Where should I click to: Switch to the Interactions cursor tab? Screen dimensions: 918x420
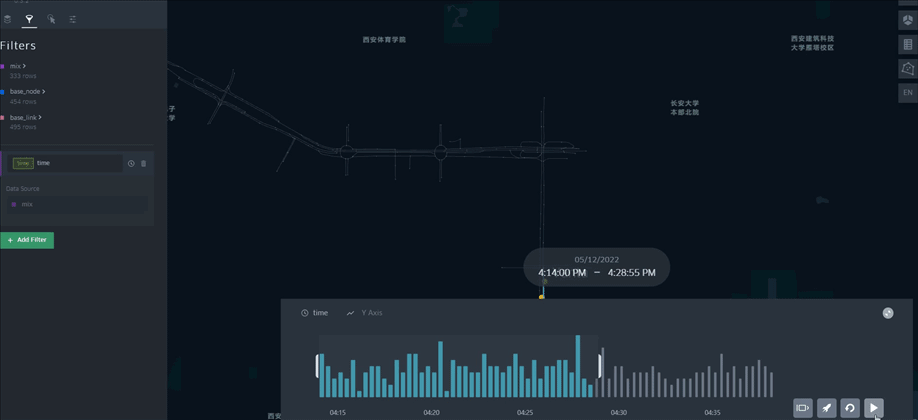[x=51, y=19]
